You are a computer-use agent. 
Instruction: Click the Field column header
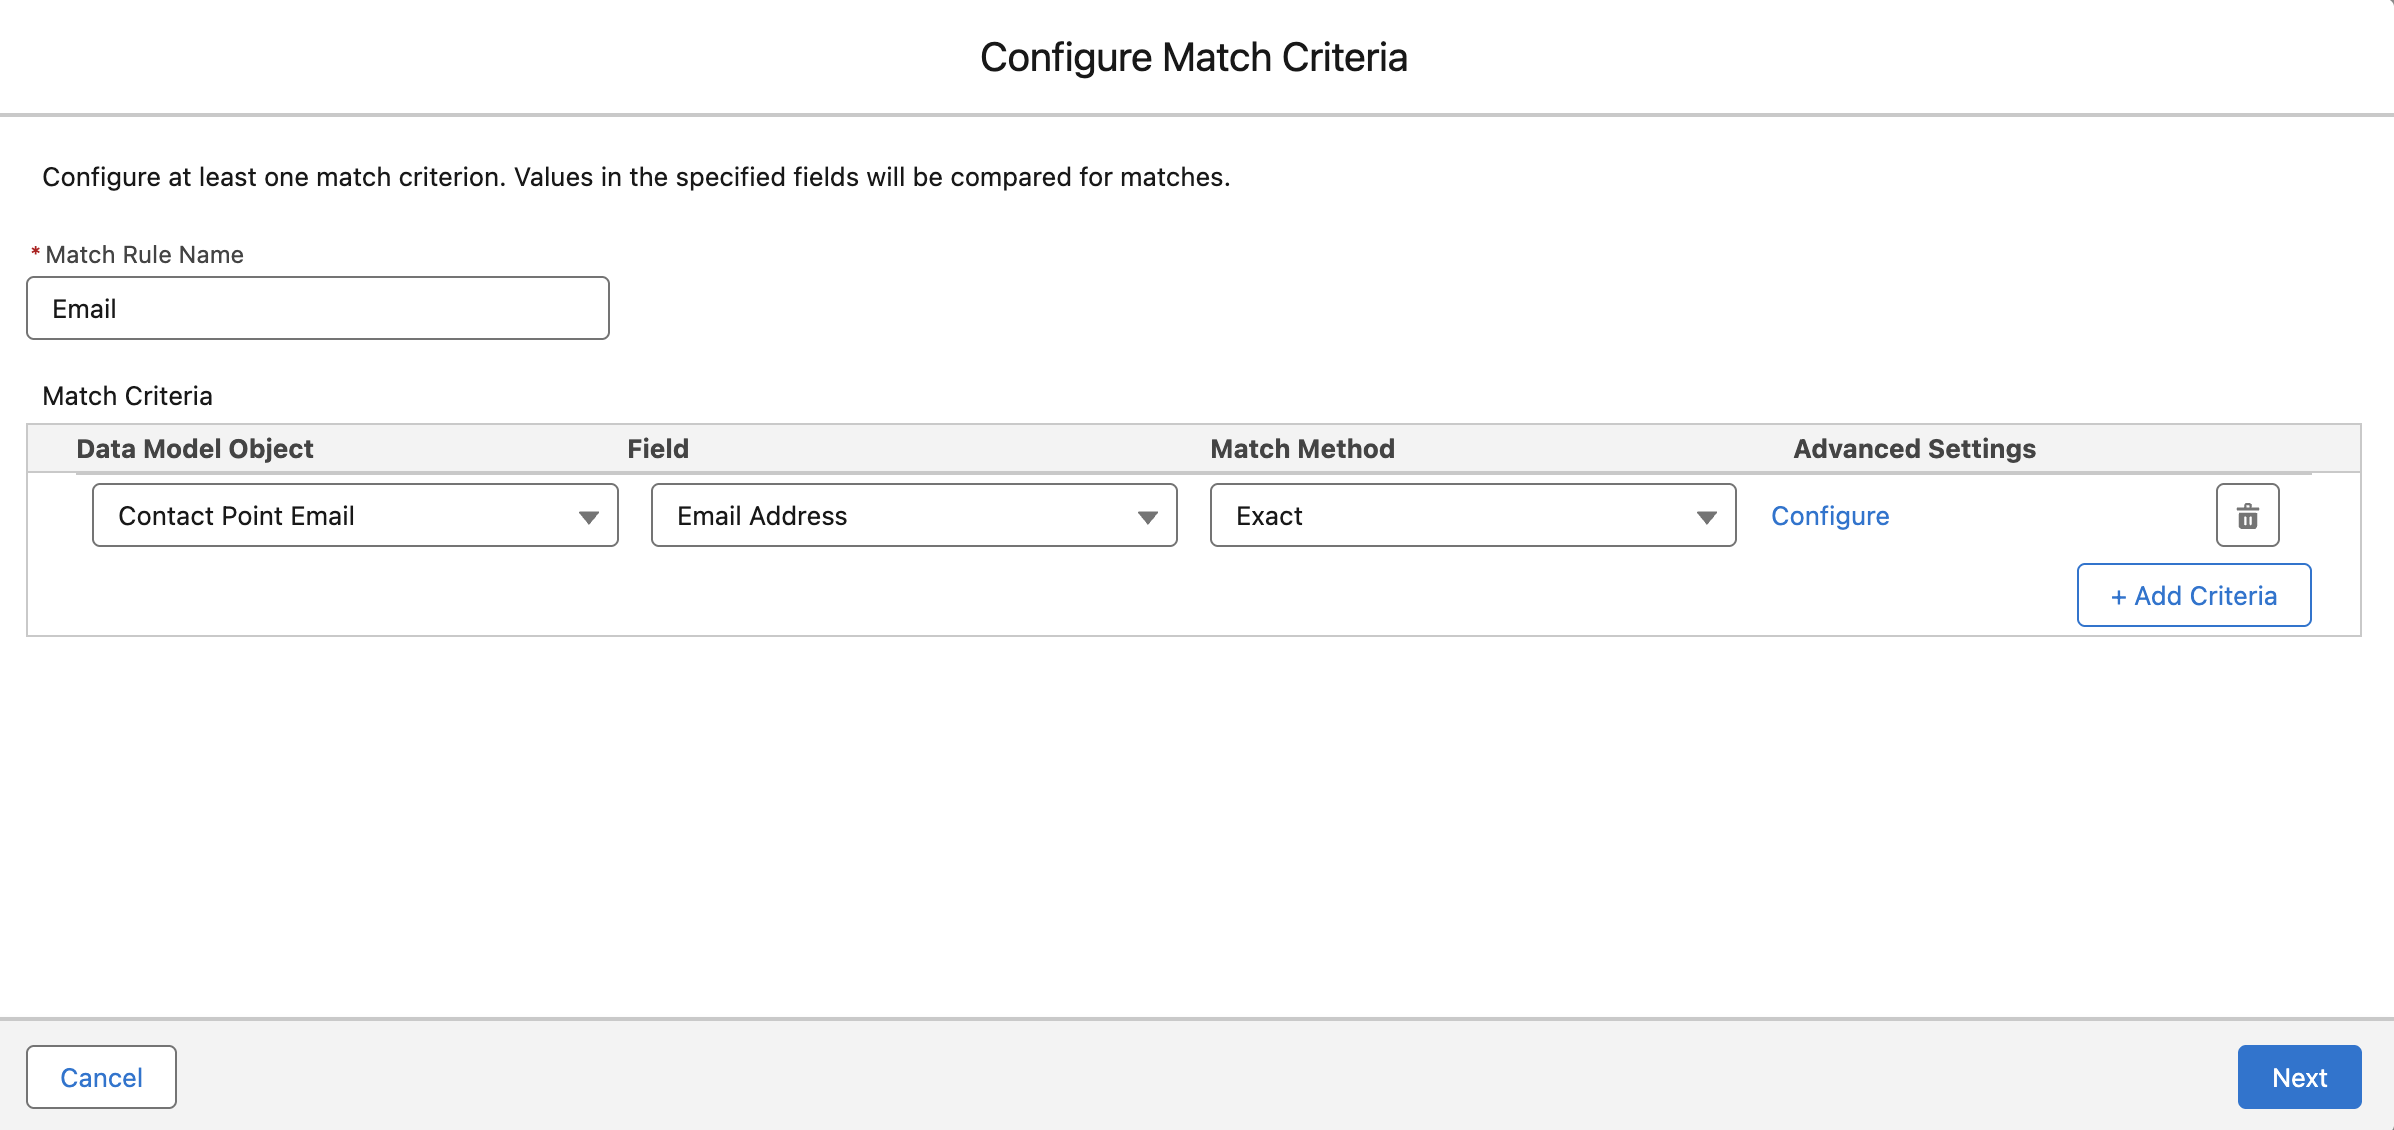pyautogui.click(x=658, y=449)
